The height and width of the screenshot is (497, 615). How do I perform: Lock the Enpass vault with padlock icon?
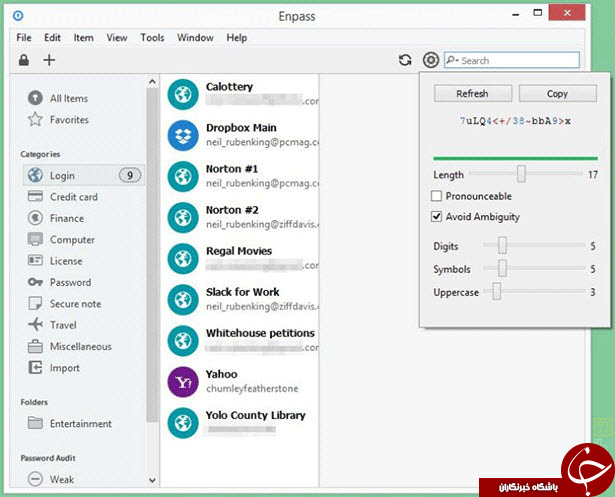(x=24, y=60)
